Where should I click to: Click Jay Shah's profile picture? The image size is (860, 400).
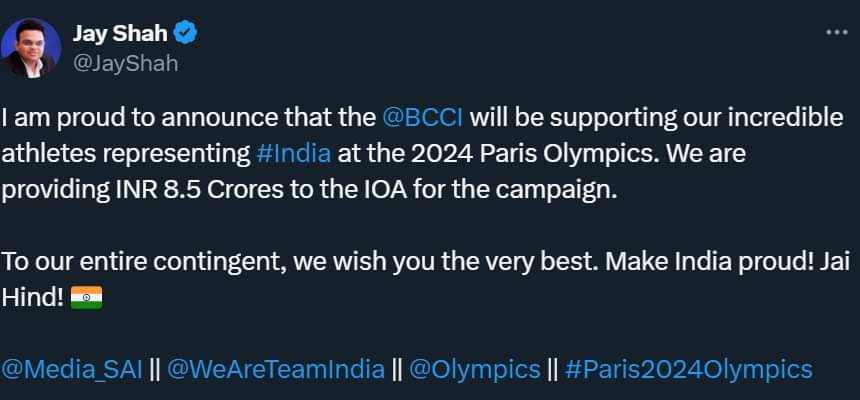pyautogui.click(x=30, y=48)
